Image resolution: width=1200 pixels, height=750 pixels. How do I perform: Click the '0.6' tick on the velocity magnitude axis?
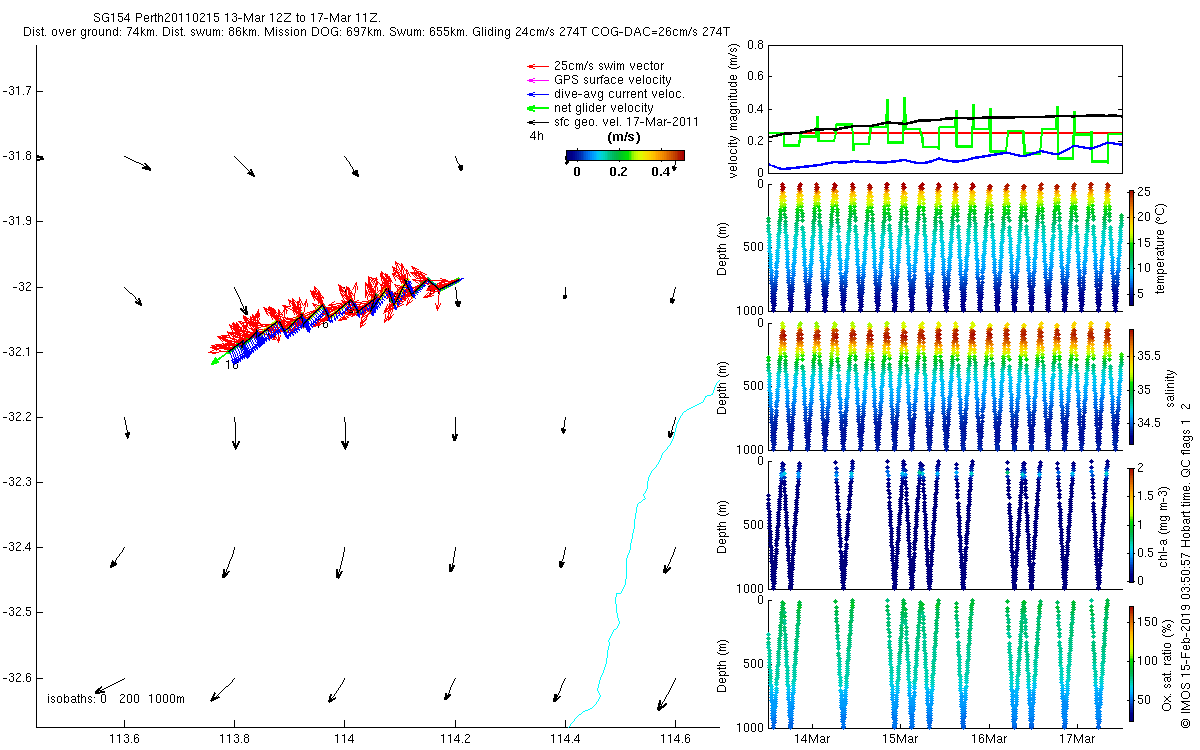755,77
